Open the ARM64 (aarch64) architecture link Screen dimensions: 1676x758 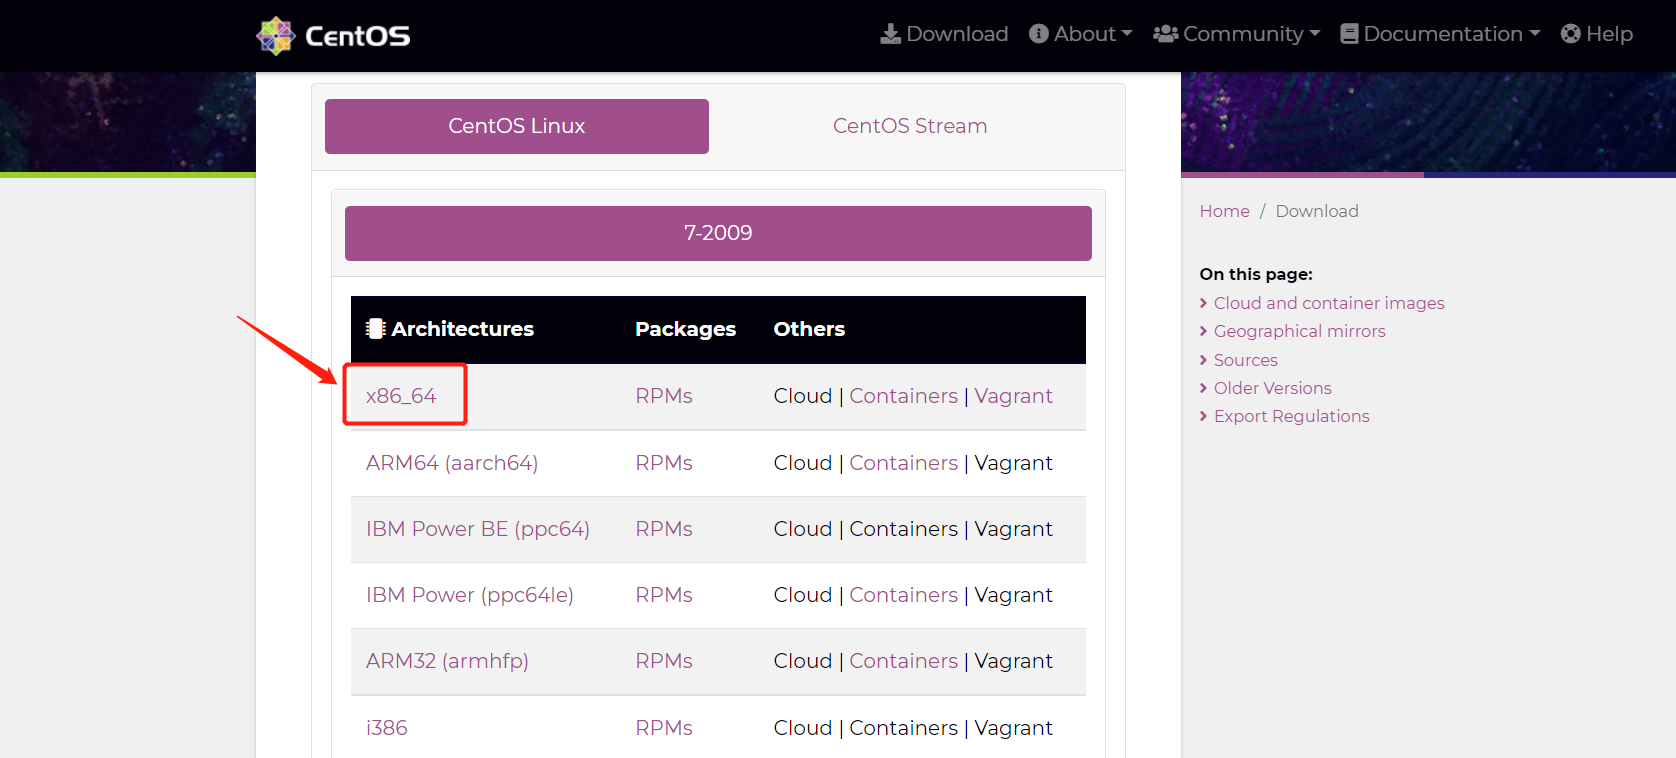(452, 463)
